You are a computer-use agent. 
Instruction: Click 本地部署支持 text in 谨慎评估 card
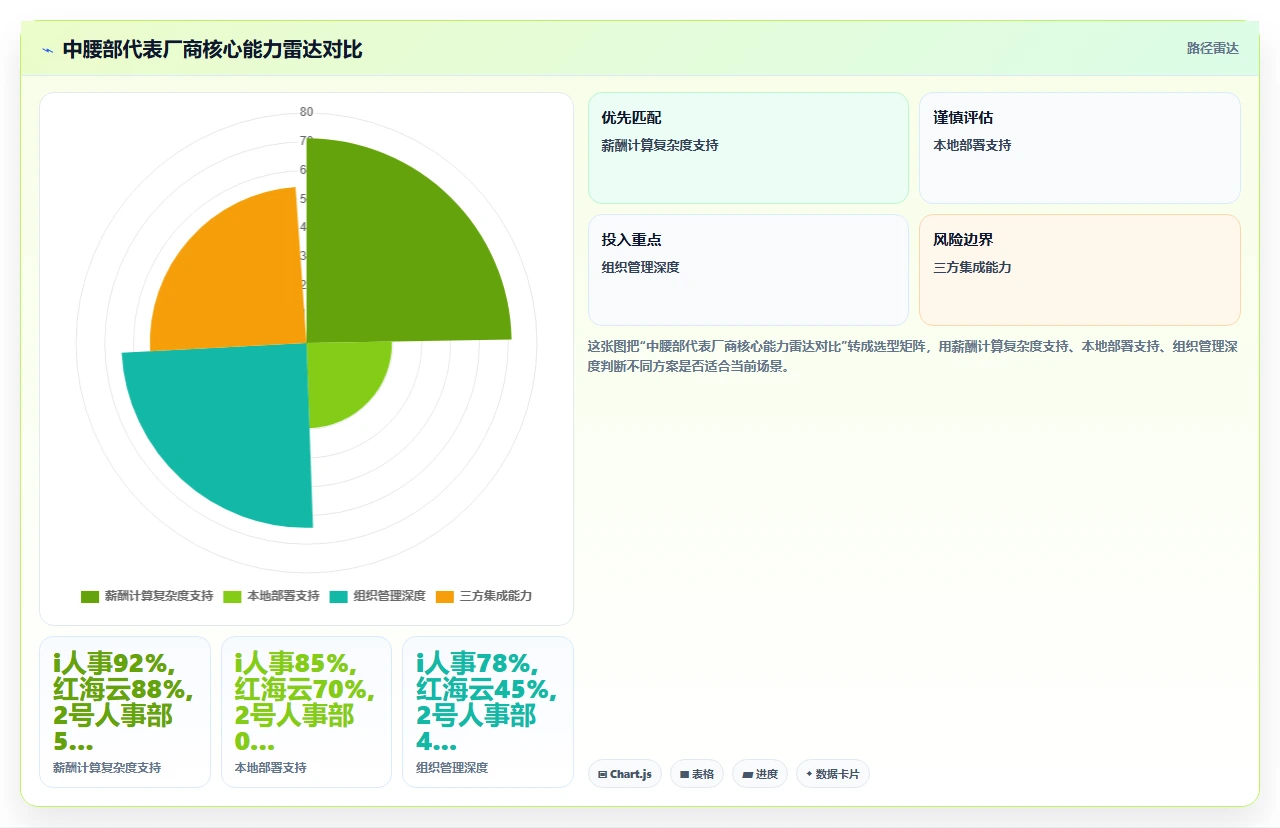[972, 145]
